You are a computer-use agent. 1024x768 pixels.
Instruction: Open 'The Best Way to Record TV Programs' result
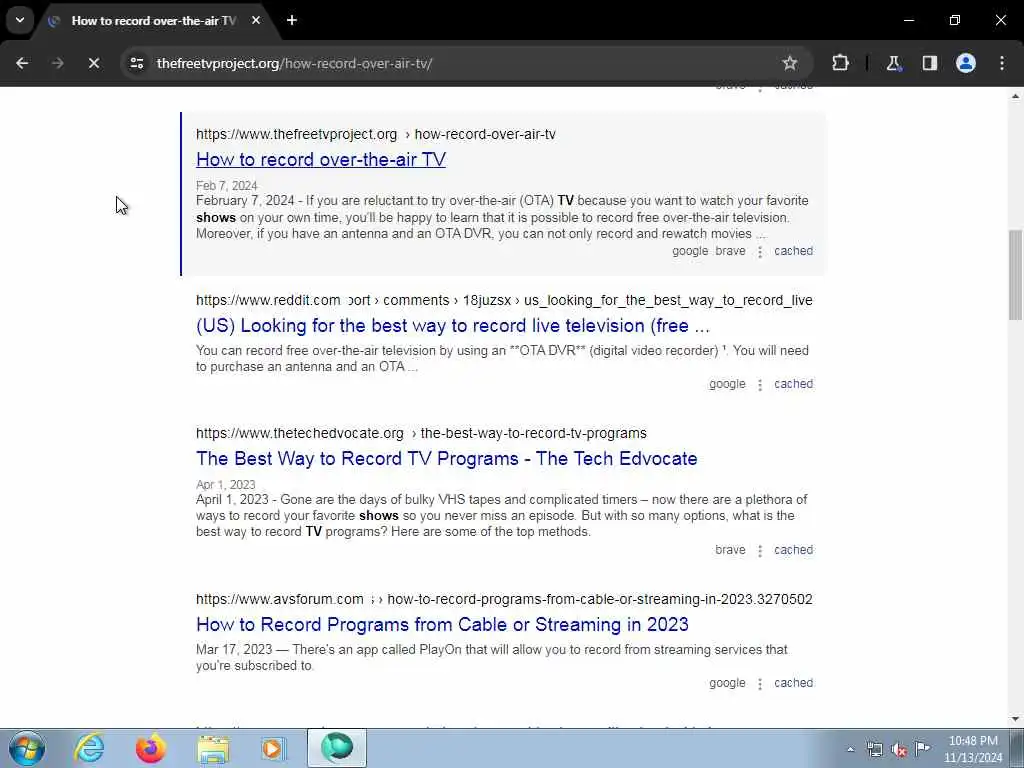click(447, 458)
